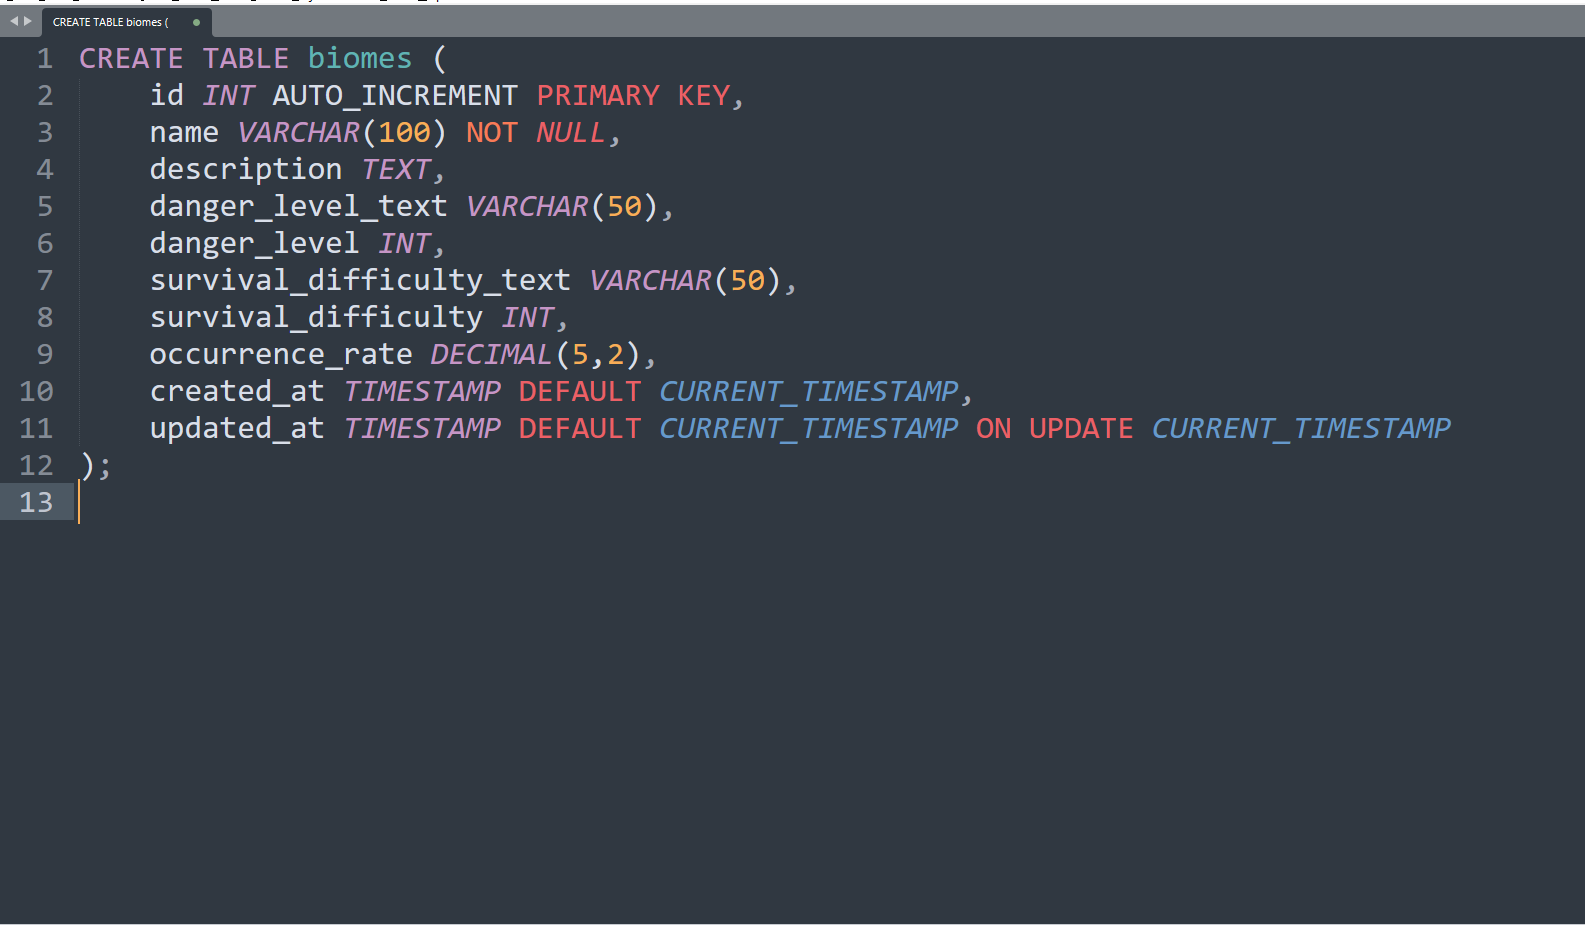Close the unsaved tab via its dot
This screenshot has width=1585, height=925.
coord(196,22)
